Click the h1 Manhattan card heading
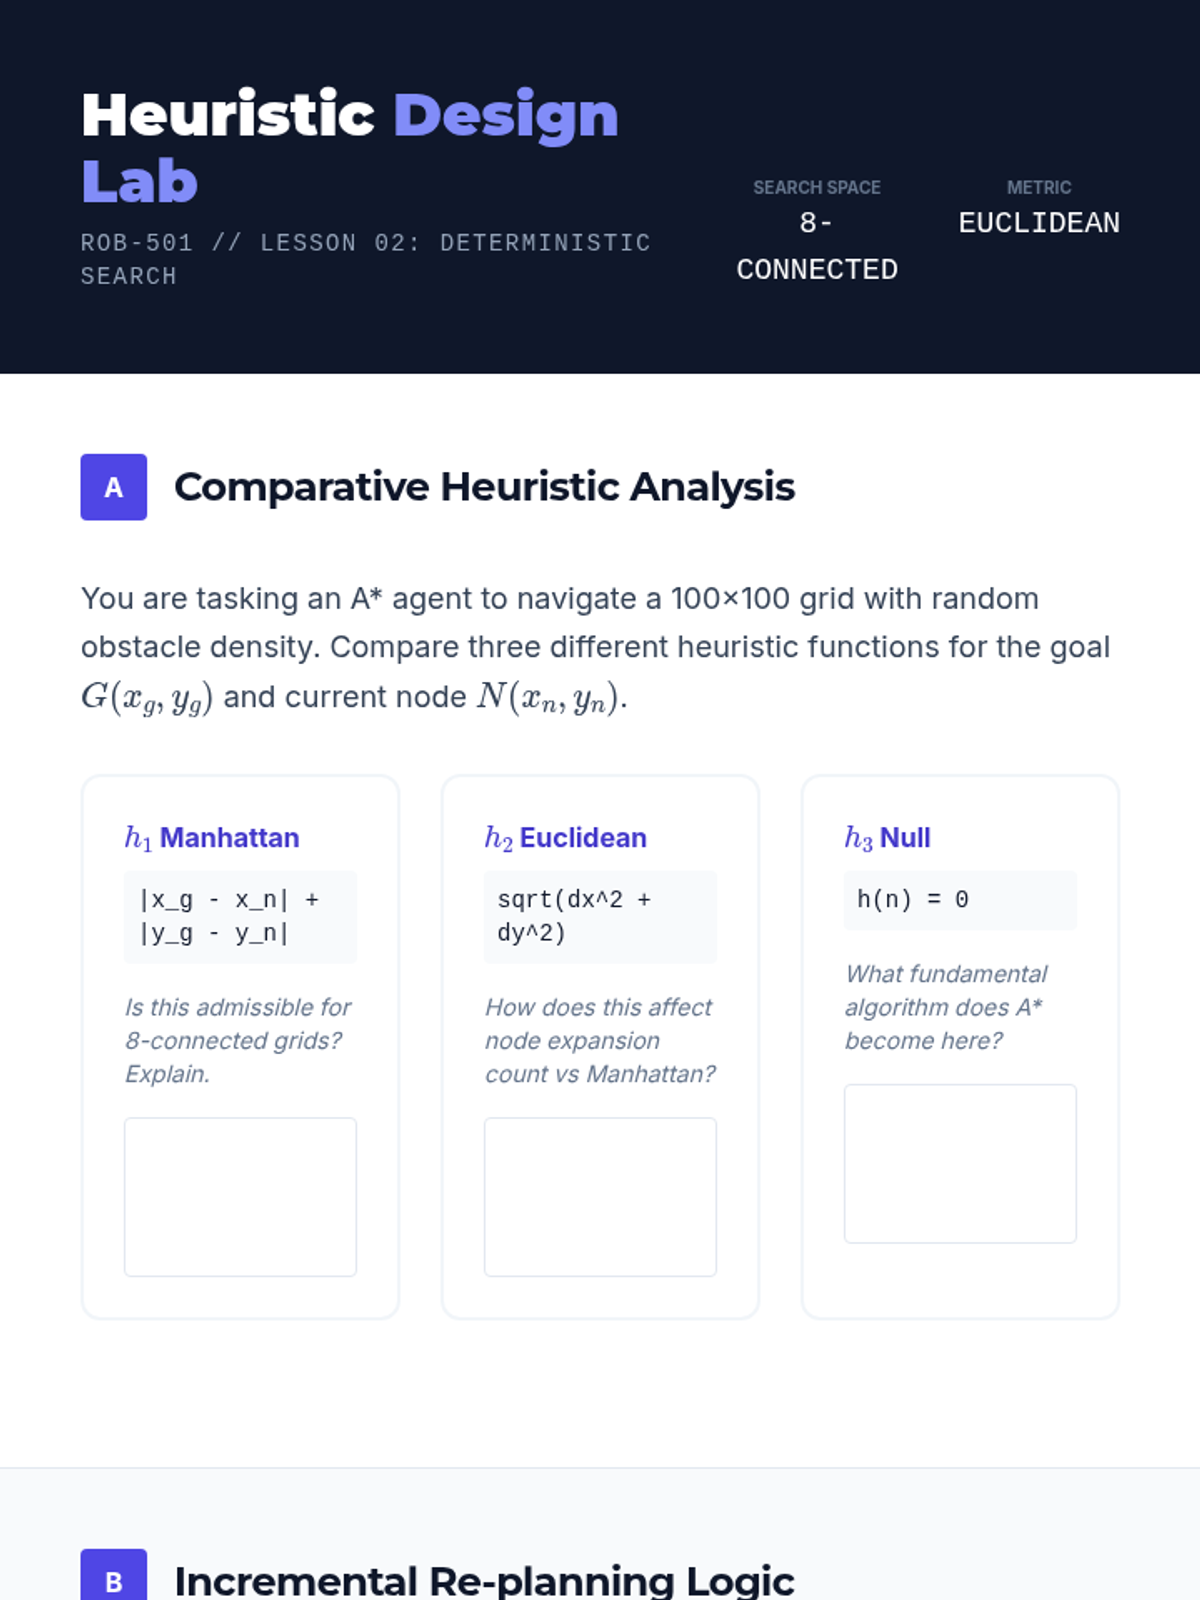Screen dimensions: 1200x1600 [x=212, y=837]
